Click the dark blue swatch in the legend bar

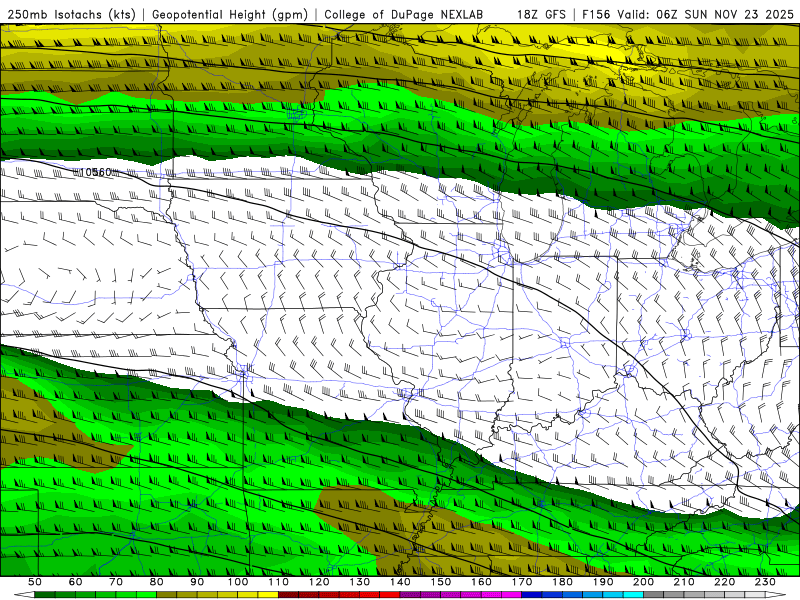(532, 594)
